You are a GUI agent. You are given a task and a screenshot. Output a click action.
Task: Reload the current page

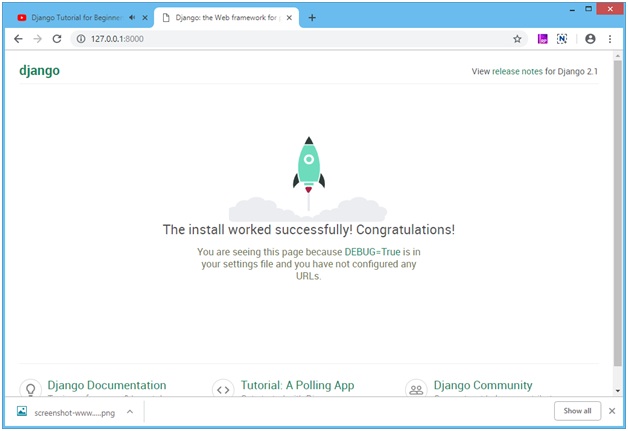[x=57, y=39]
